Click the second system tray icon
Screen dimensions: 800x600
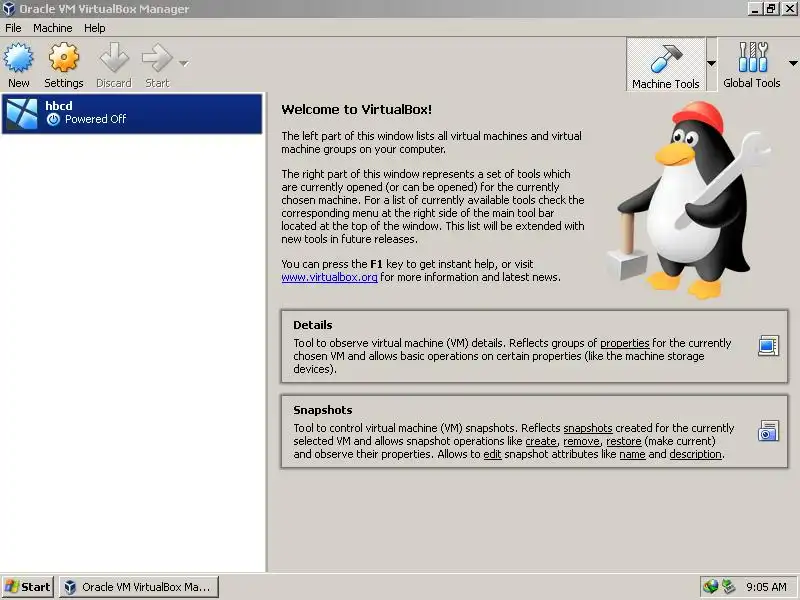tap(728, 587)
